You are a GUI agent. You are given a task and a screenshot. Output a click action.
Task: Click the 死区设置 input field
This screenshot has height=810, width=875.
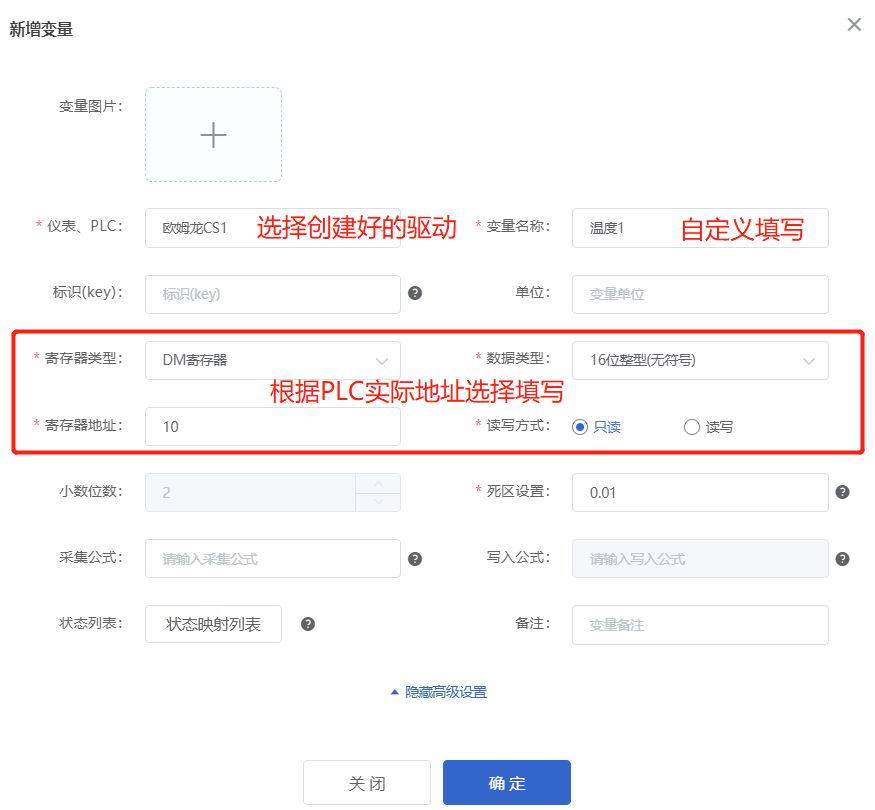(700, 493)
